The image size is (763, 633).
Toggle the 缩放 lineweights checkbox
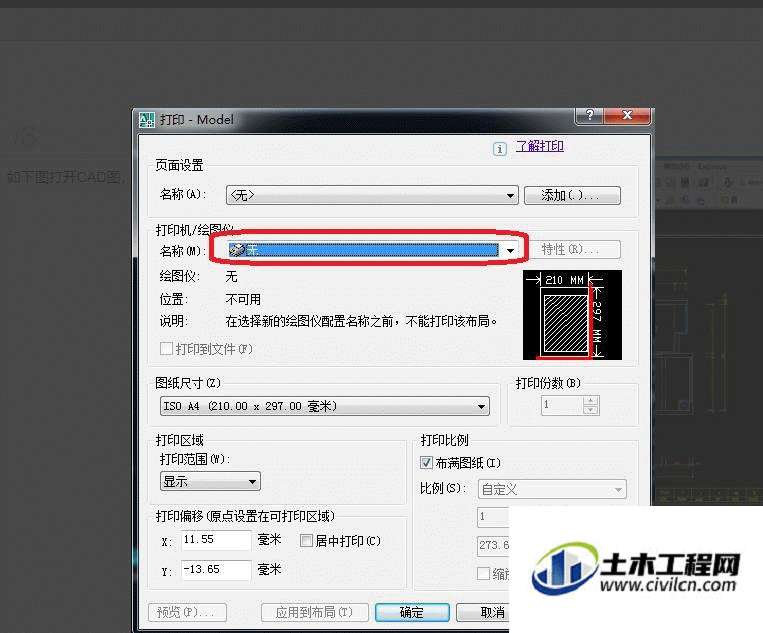(483, 573)
